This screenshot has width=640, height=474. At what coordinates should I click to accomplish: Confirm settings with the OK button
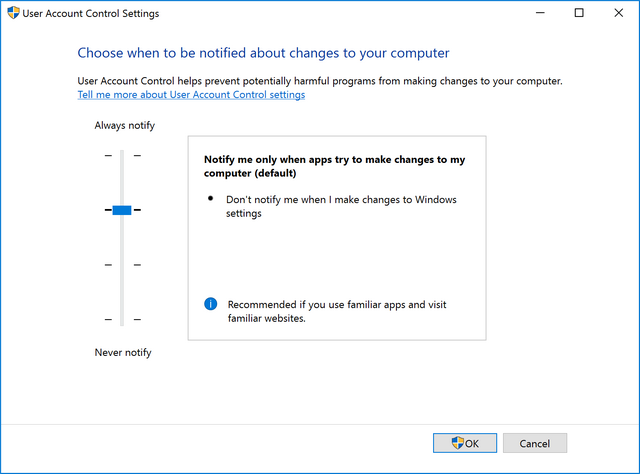[465, 443]
